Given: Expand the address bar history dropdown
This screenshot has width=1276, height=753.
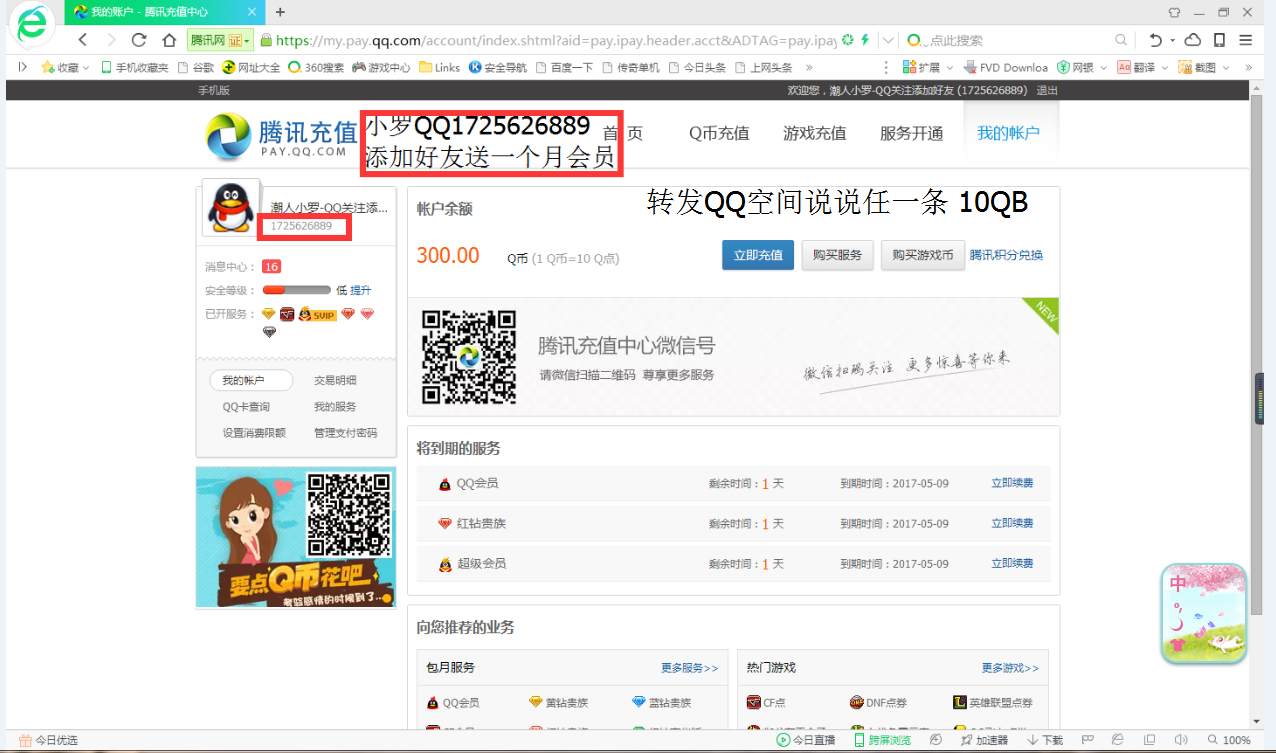Looking at the screenshot, I should tap(888, 40).
